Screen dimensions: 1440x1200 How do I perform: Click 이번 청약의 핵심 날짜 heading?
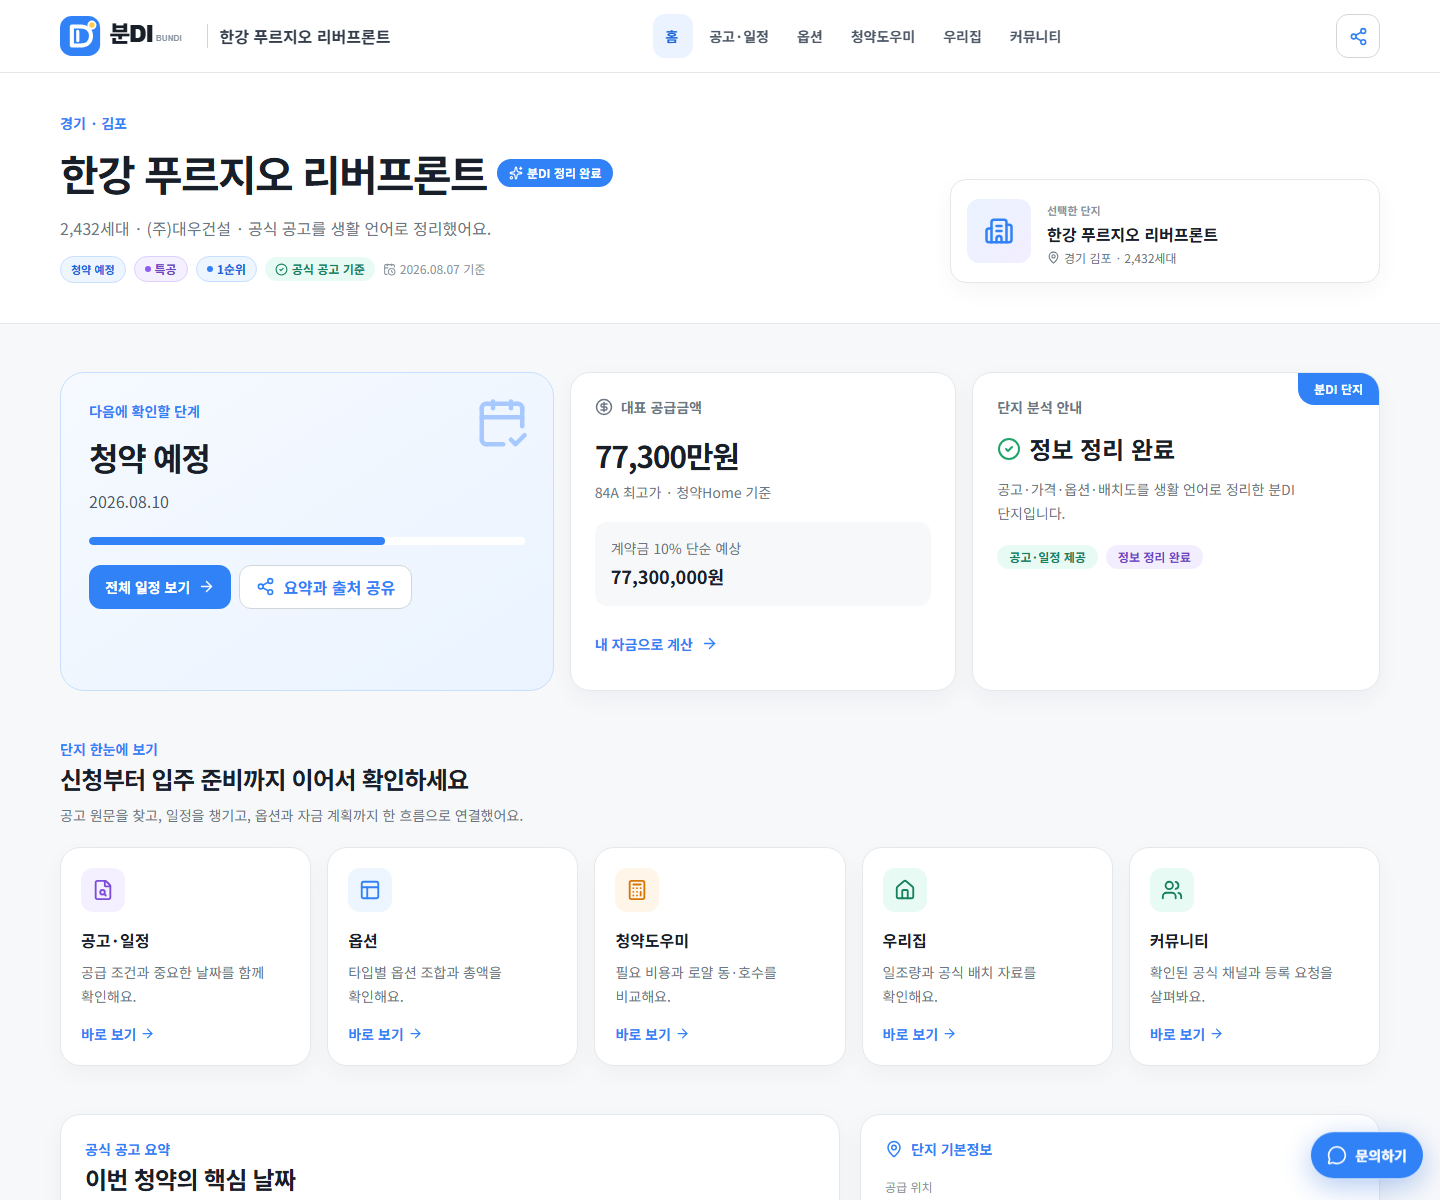pos(191,1179)
